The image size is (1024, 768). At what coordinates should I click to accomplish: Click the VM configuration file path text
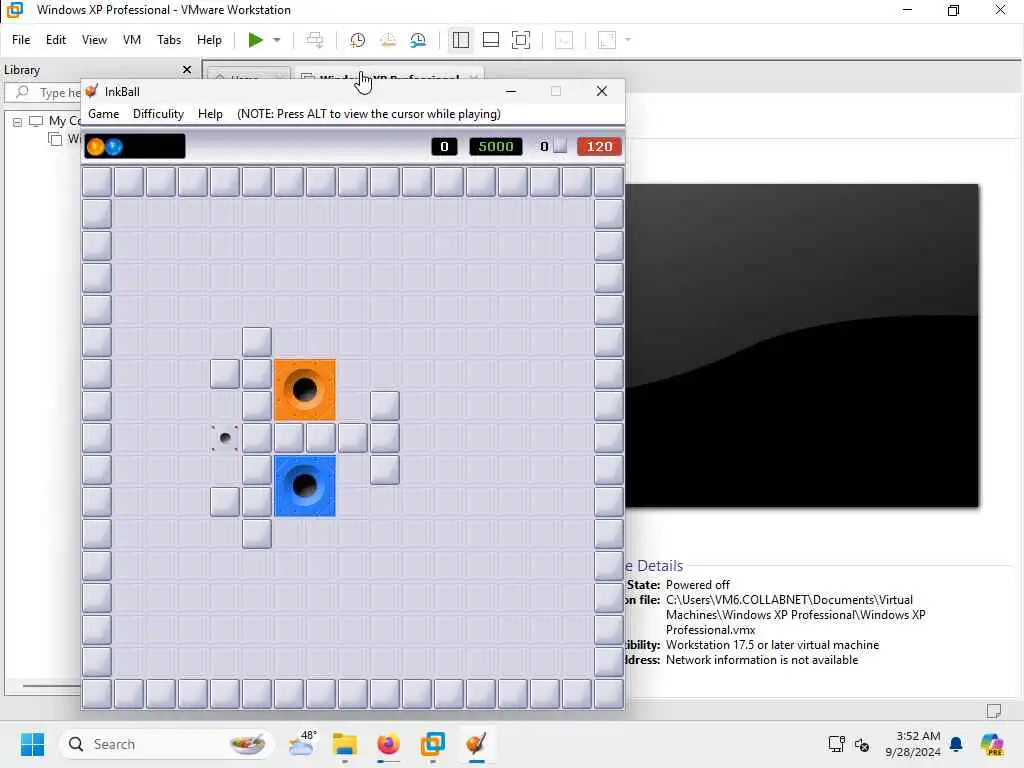click(795, 615)
